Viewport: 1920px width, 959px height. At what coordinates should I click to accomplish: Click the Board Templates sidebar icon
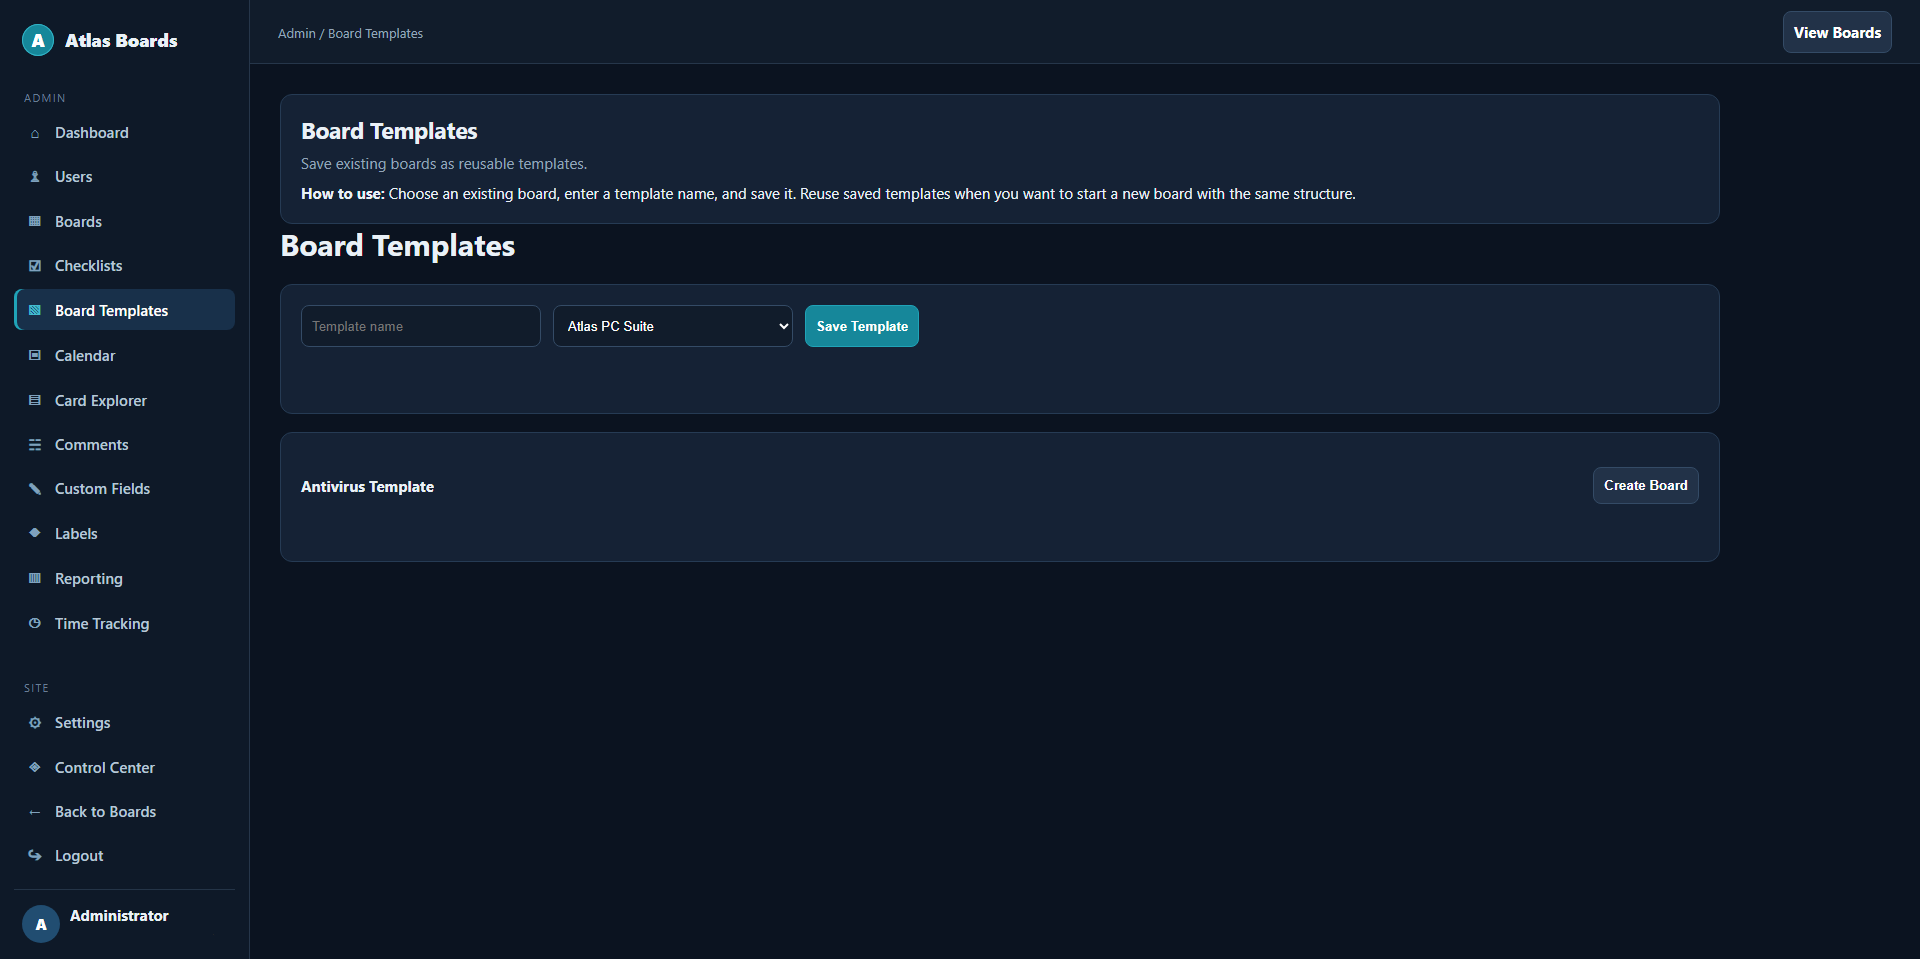pyautogui.click(x=35, y=311)
